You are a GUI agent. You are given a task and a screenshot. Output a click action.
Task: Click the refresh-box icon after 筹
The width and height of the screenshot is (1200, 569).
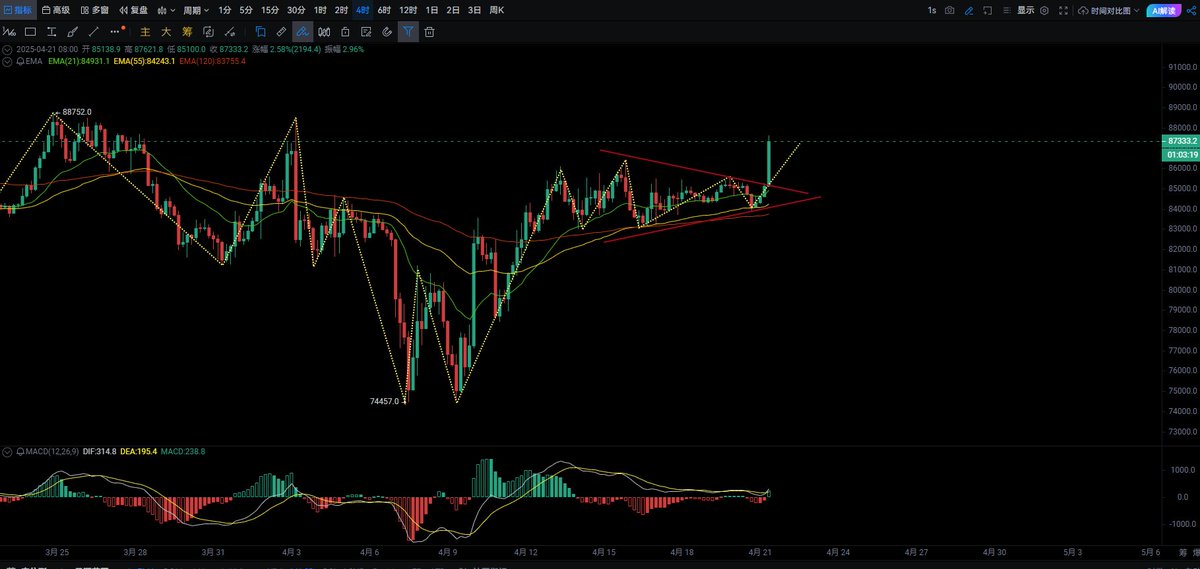[210, 32]
